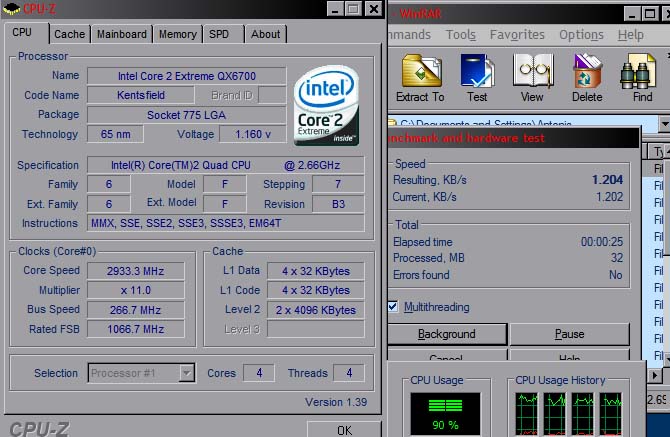The height and width of the screenshot is (437, 670).
Task: Click the Cores count value 4
Action: pyautogui.click(x=259, y=373)
